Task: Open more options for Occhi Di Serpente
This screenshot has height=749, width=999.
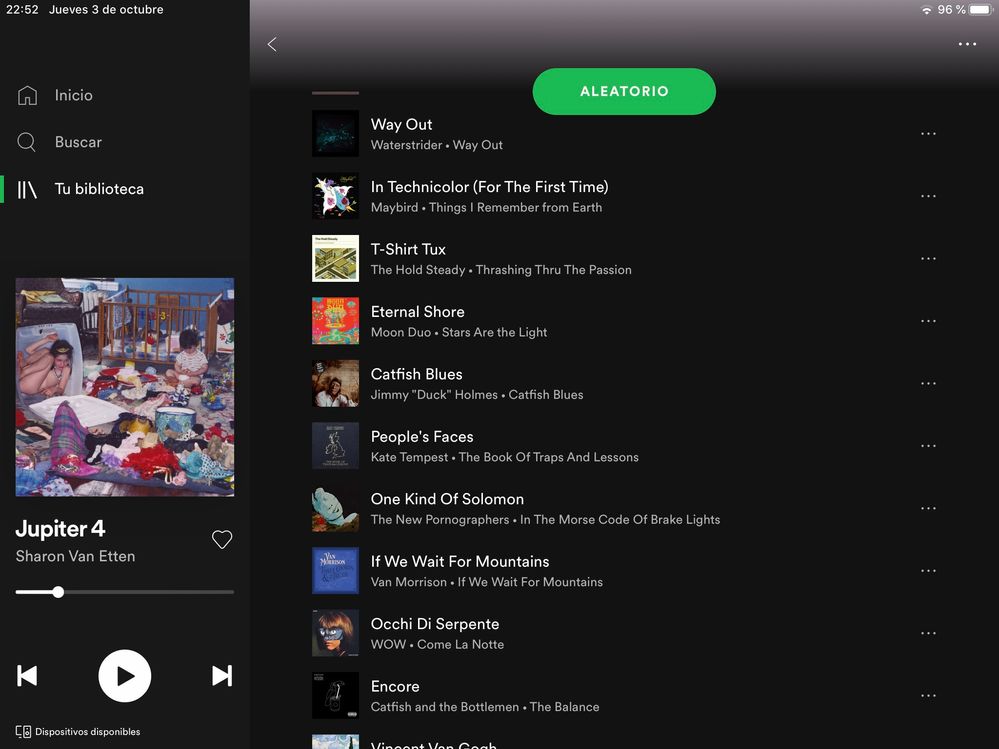Action: (x=928, y=633)
